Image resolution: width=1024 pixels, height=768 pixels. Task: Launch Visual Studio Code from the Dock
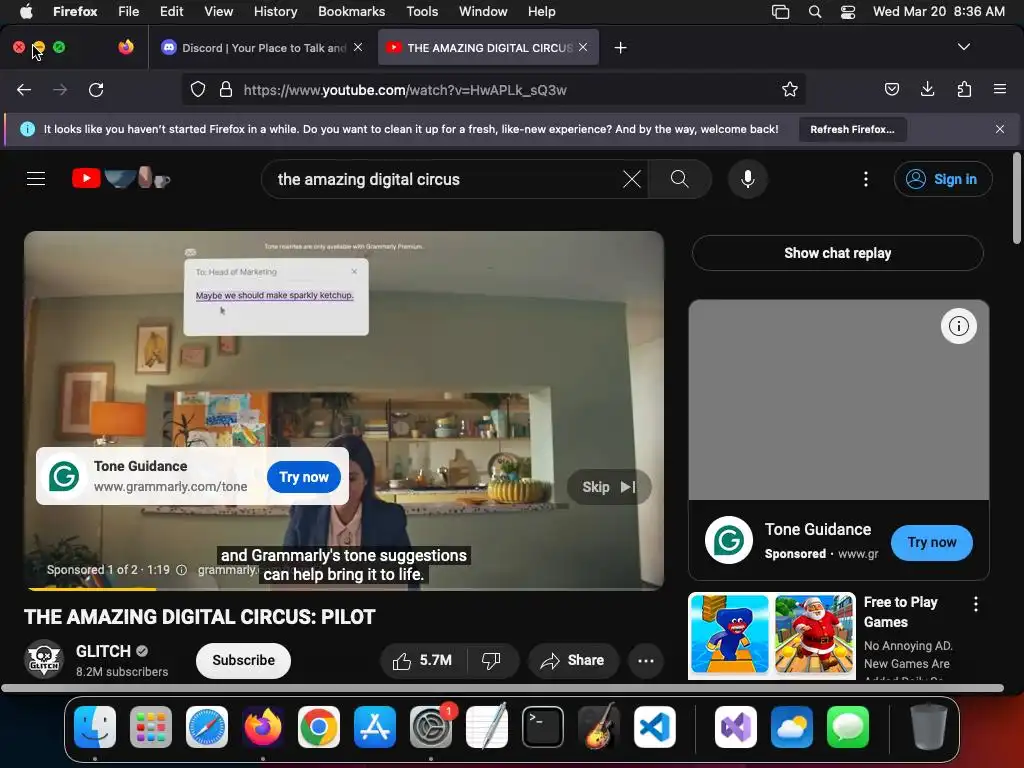[655, 727]
